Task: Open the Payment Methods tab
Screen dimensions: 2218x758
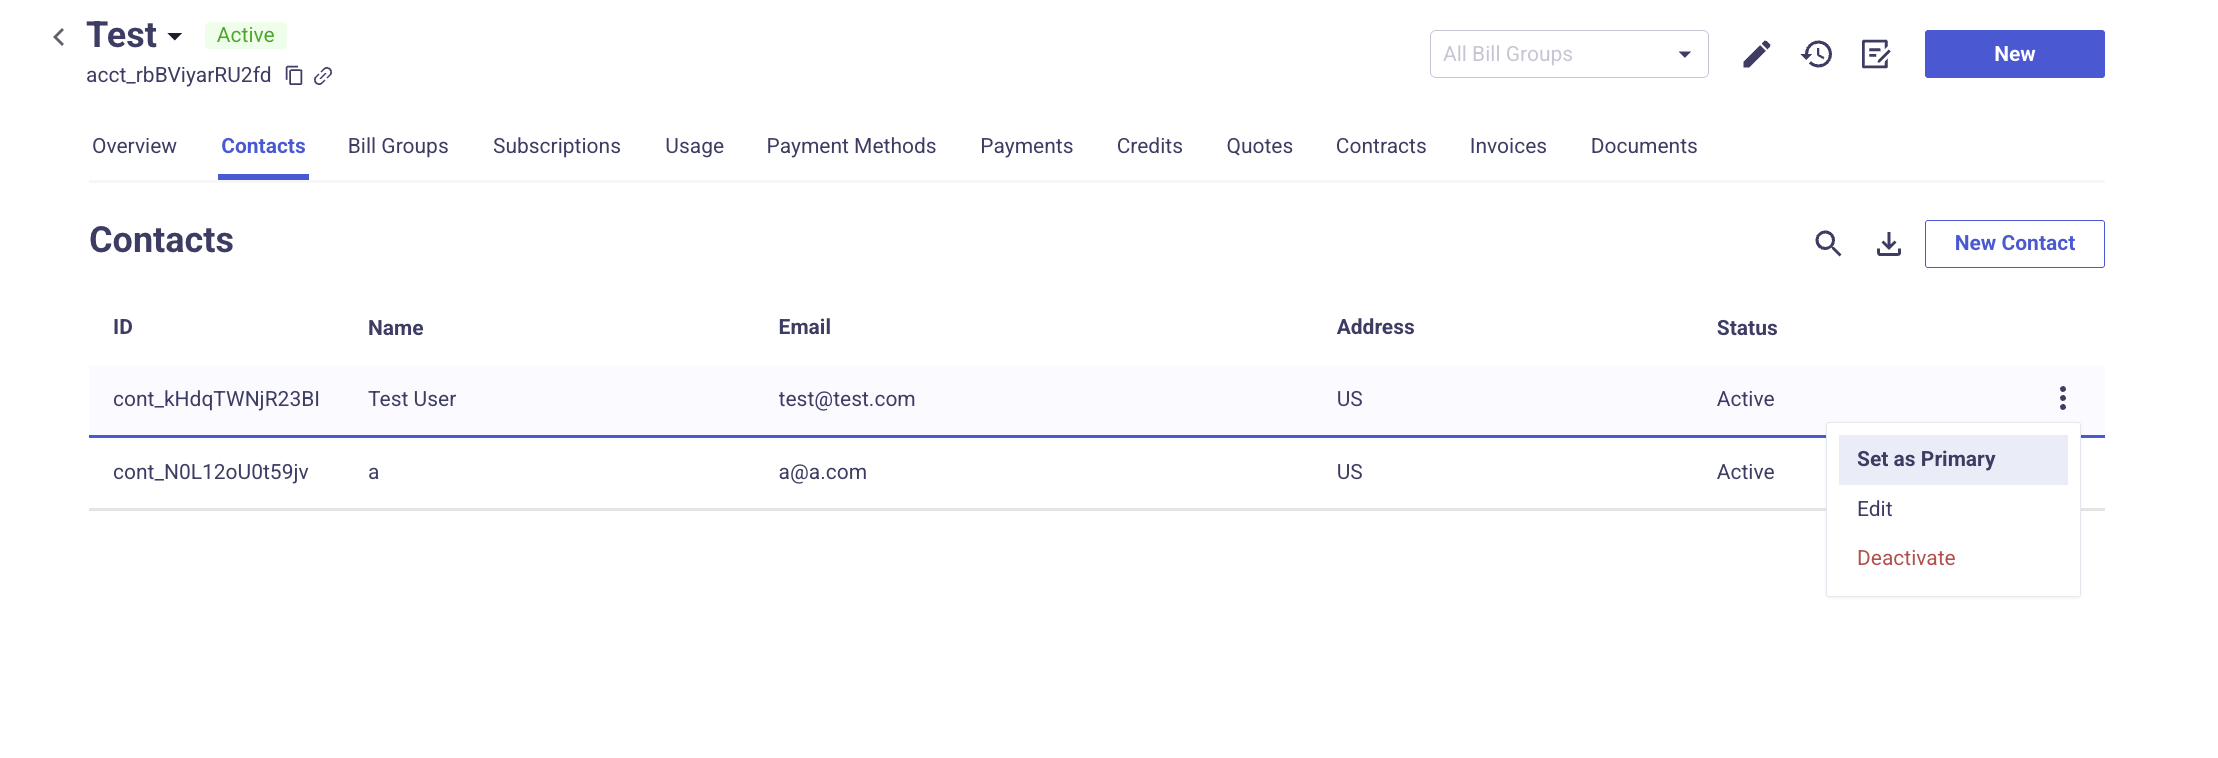Action: pos(851,146)
